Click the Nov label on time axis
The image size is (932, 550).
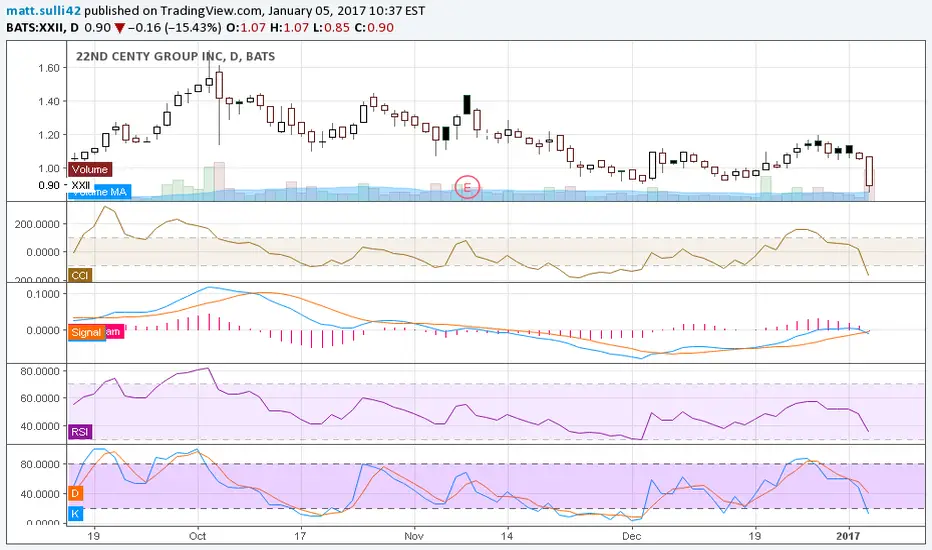(x=414, y=536)
